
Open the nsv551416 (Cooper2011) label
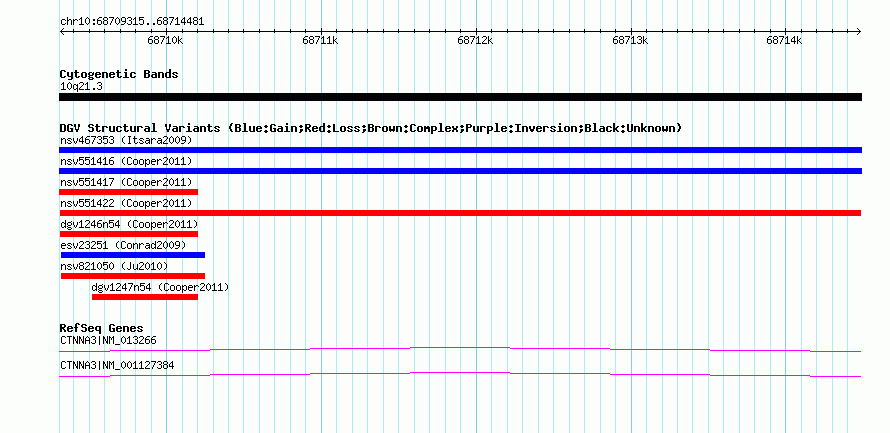[126, 162]
